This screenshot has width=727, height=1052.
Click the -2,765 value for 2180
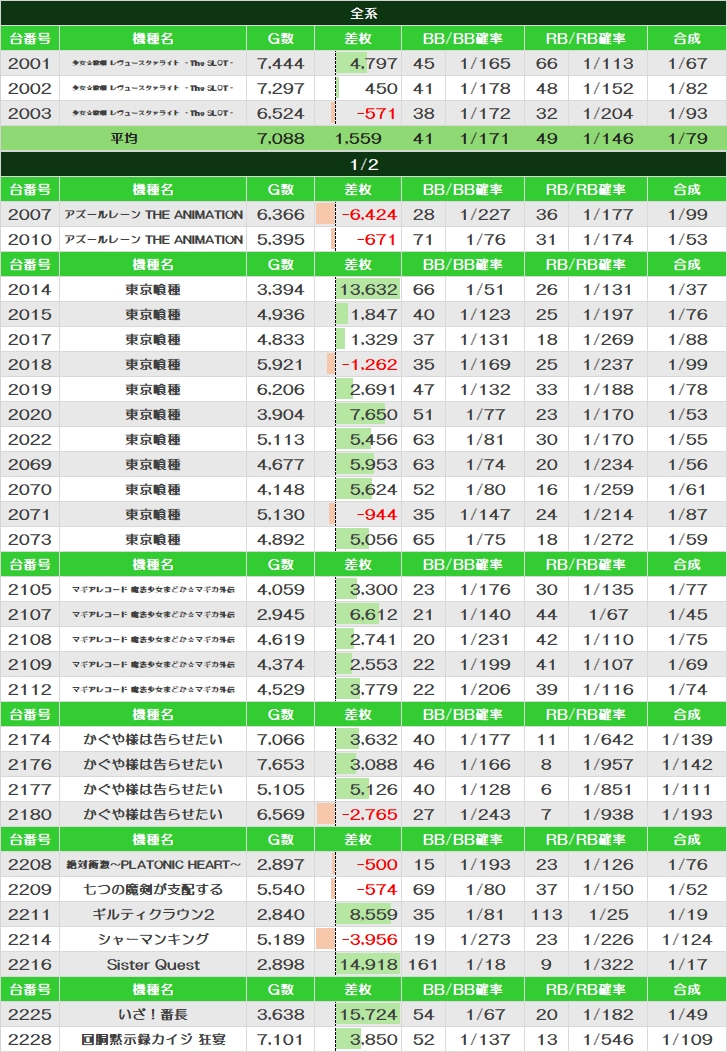tap(369, 814)
